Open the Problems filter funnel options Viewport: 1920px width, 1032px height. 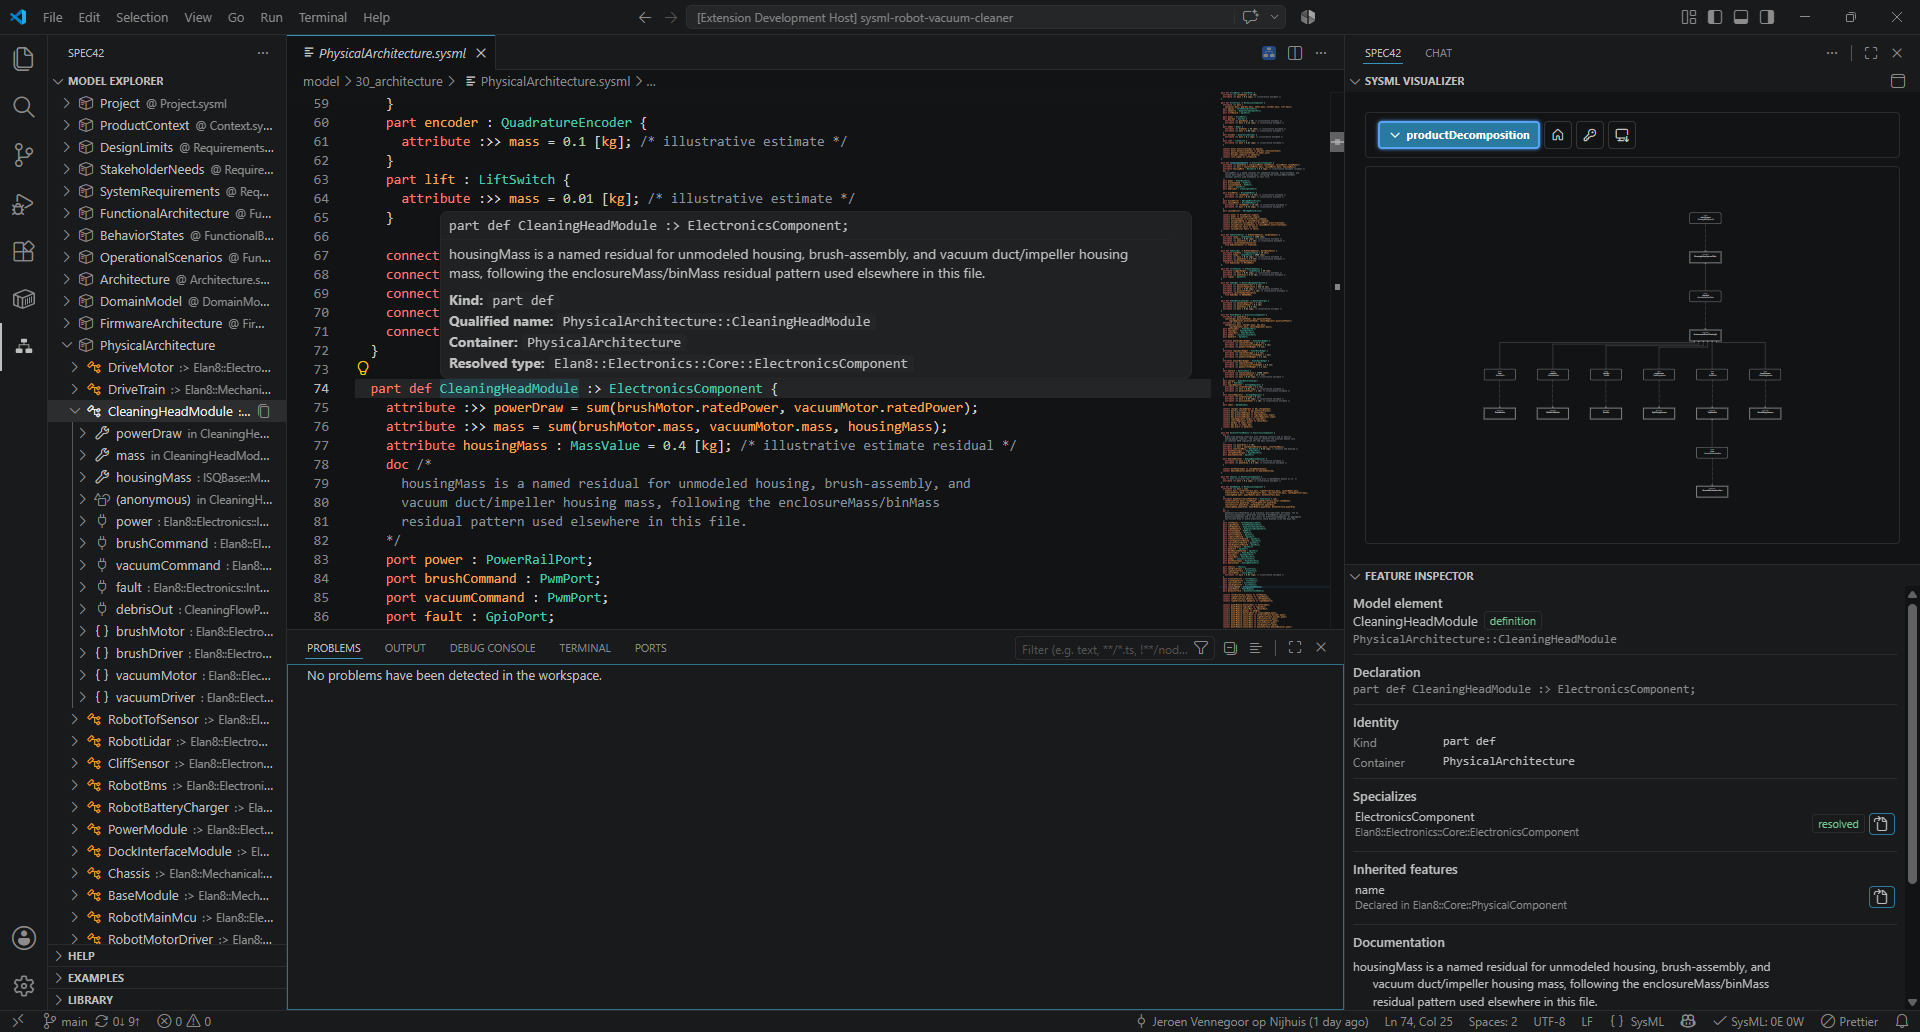tap(1201, 648)
